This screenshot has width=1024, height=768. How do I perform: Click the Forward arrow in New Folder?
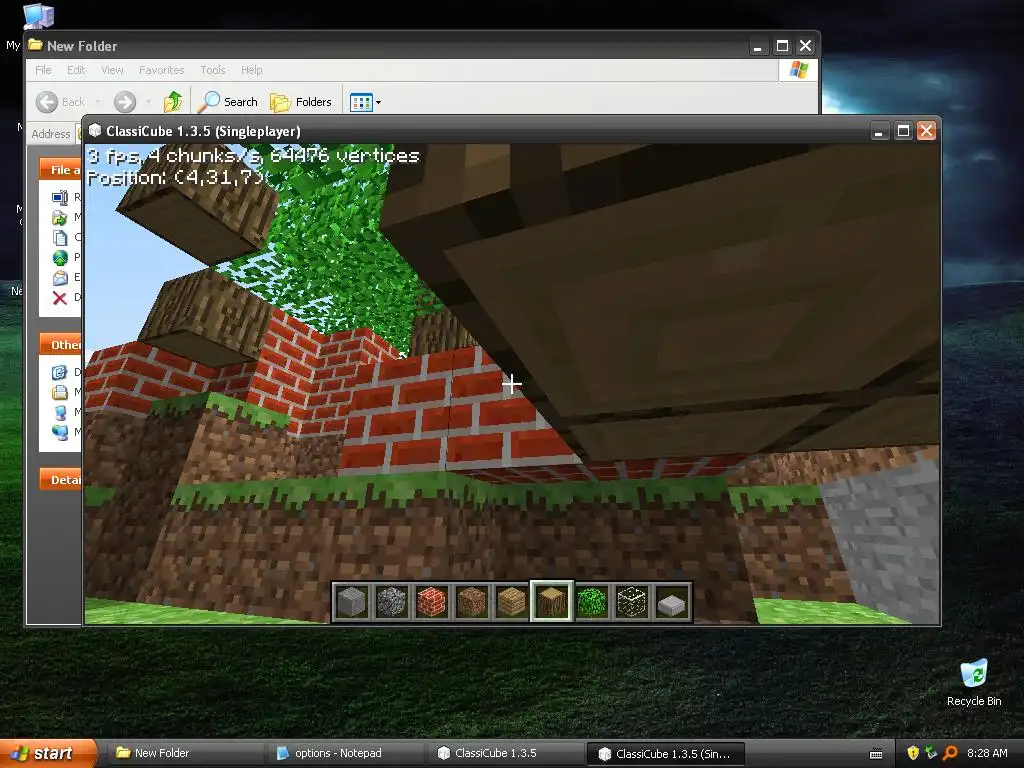pyautogui.click(x=125, y=102)
